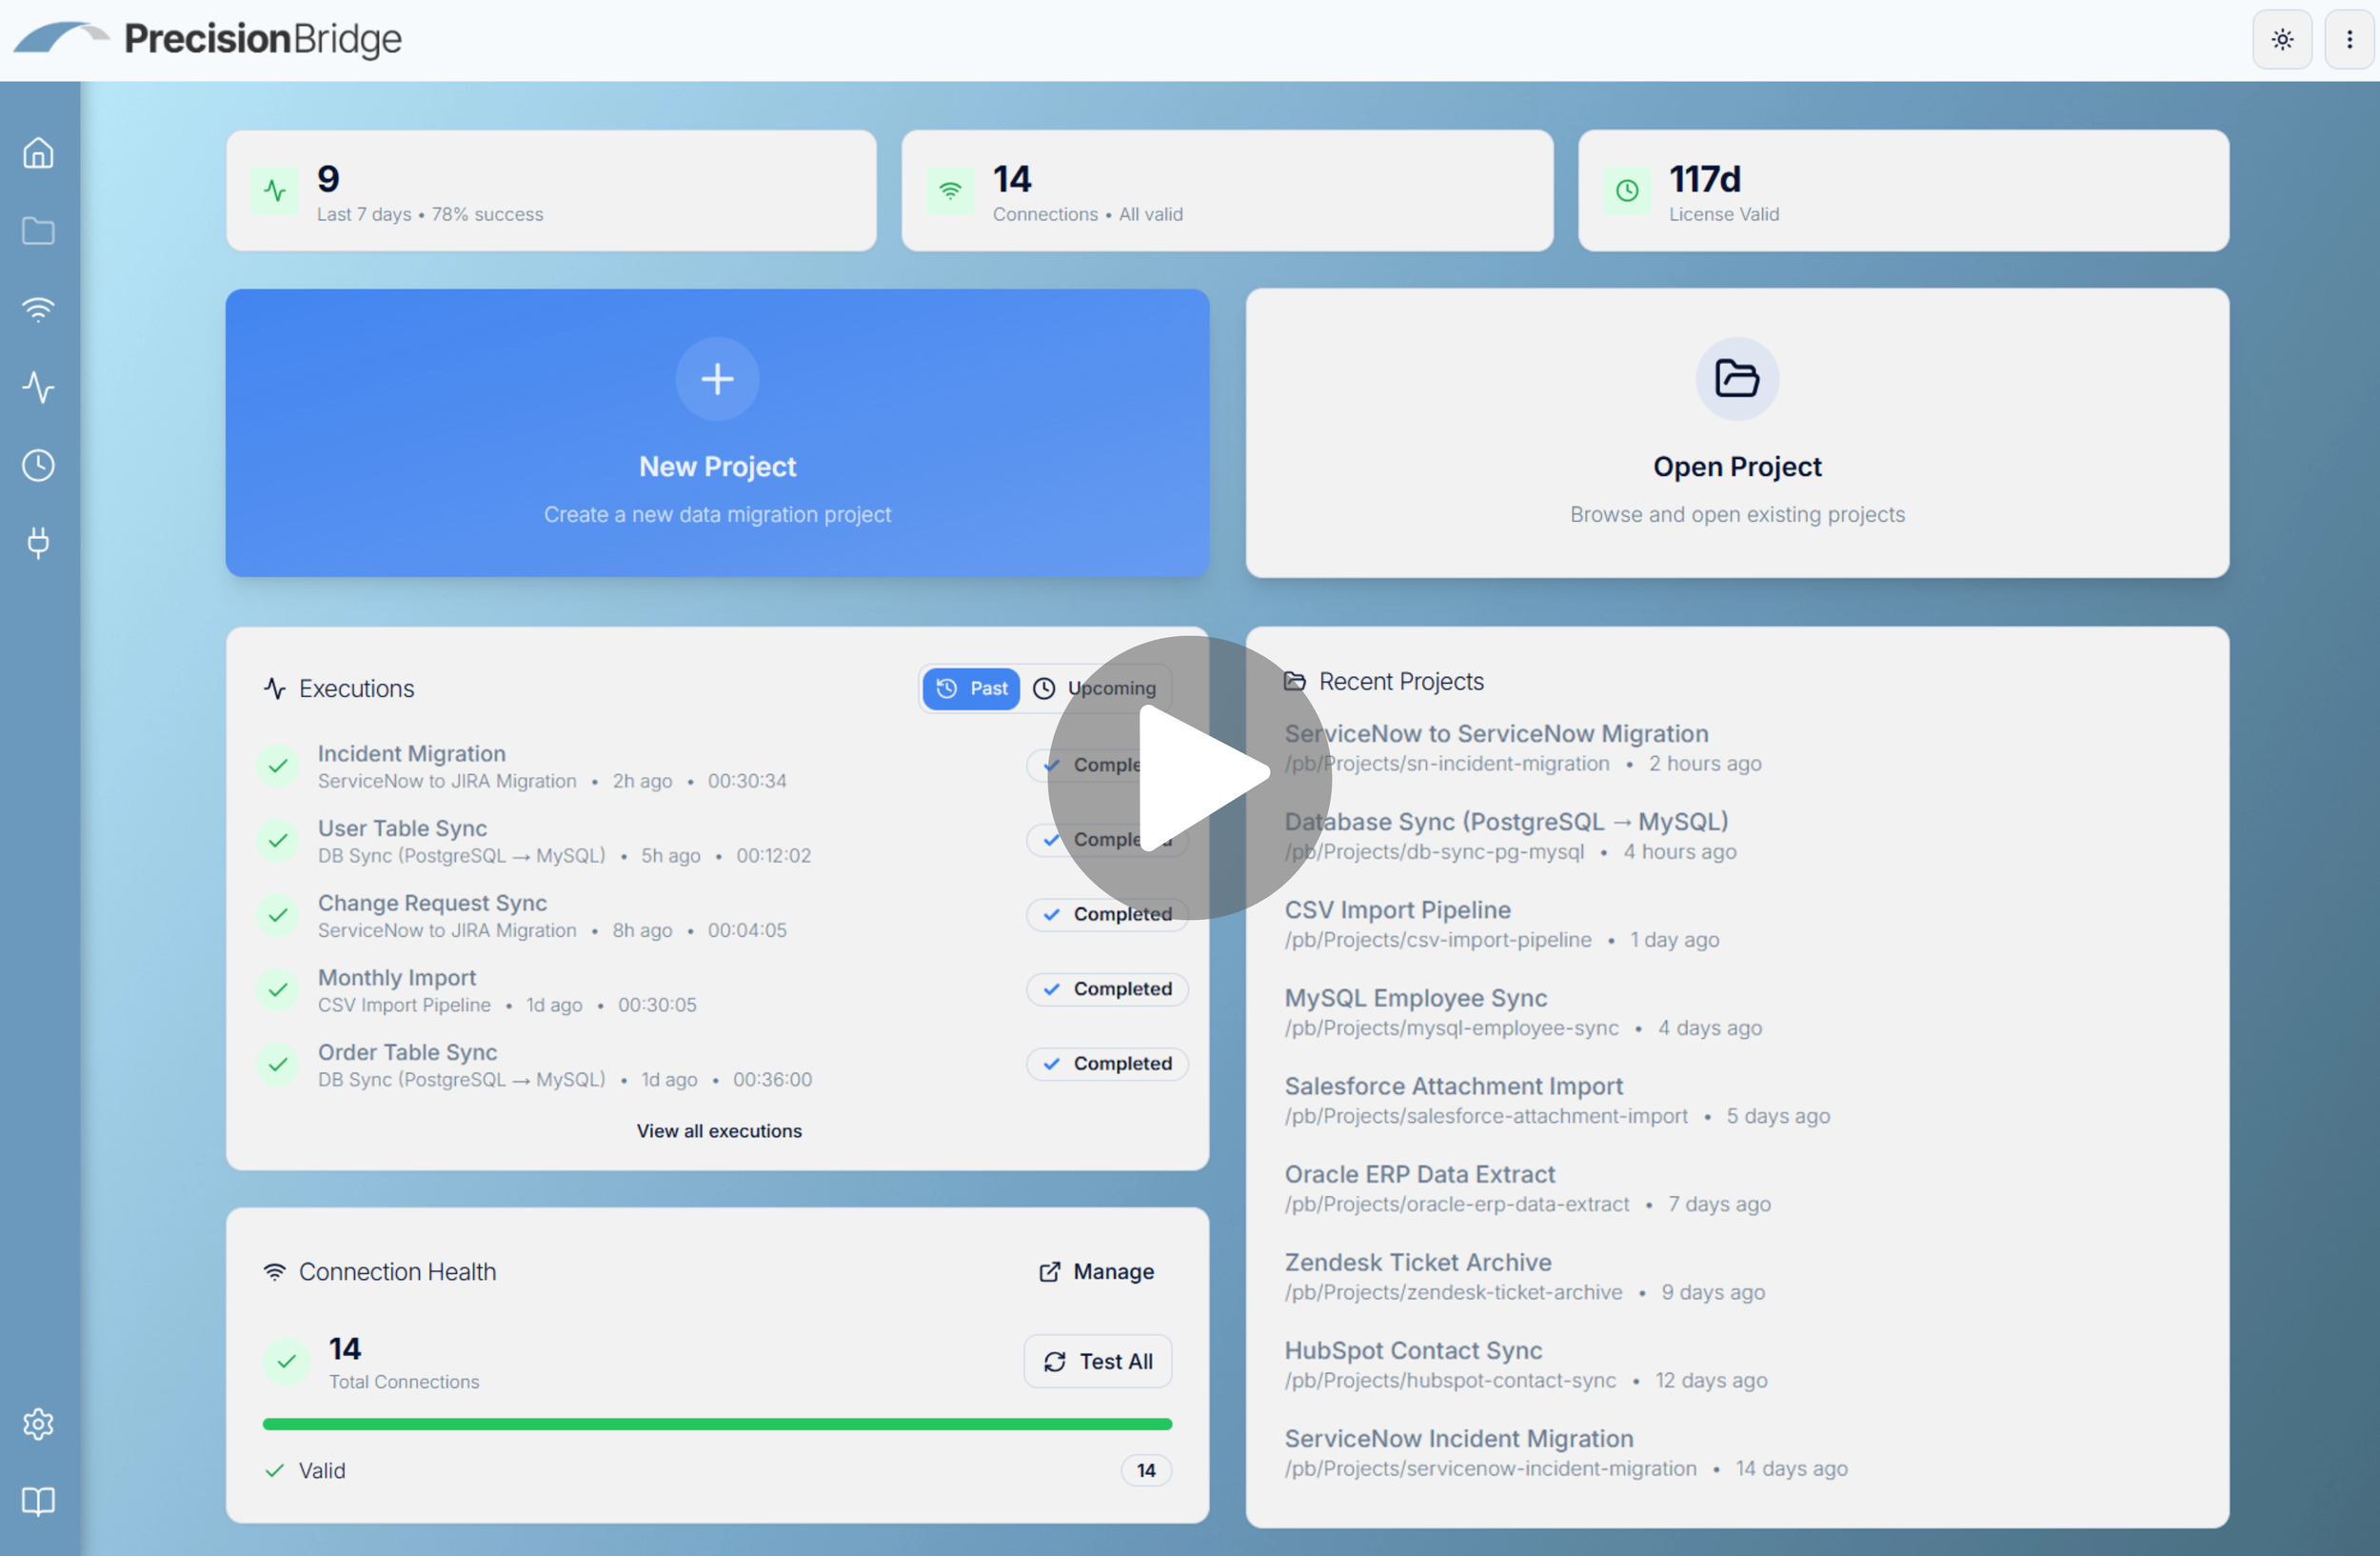Click the Valid status row label
This screenshot has height=1556, width=2380.
[322, 1471]
